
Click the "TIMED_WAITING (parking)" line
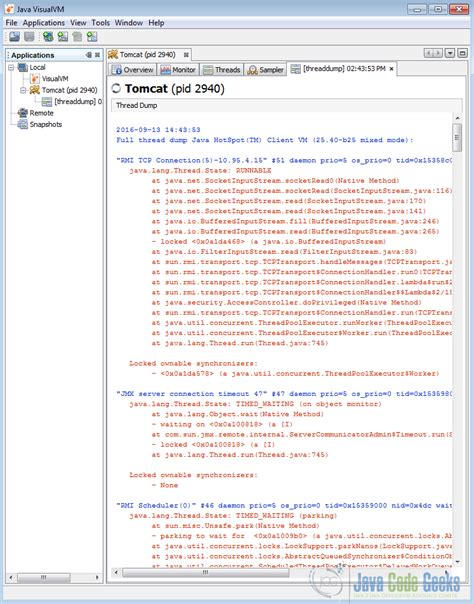[x=233, y=515]
